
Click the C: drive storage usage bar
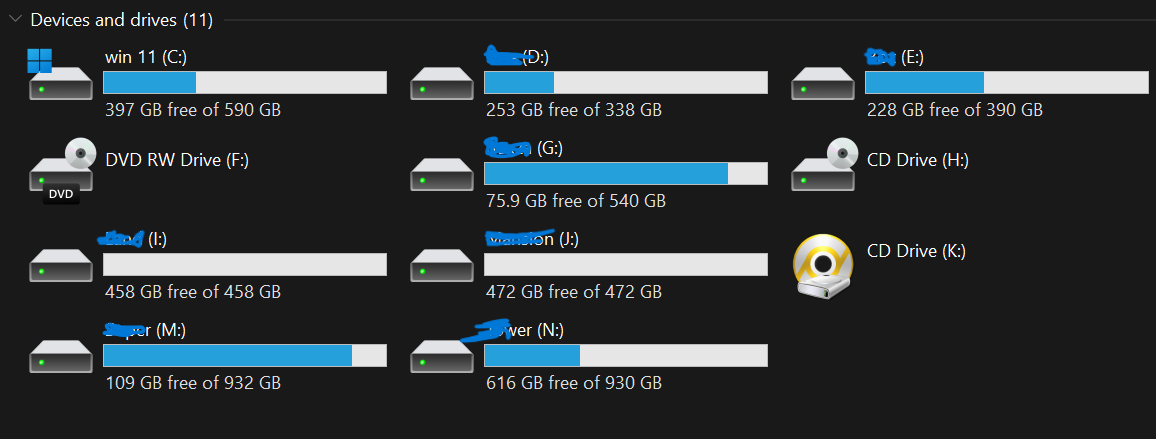tap(245, 83)
